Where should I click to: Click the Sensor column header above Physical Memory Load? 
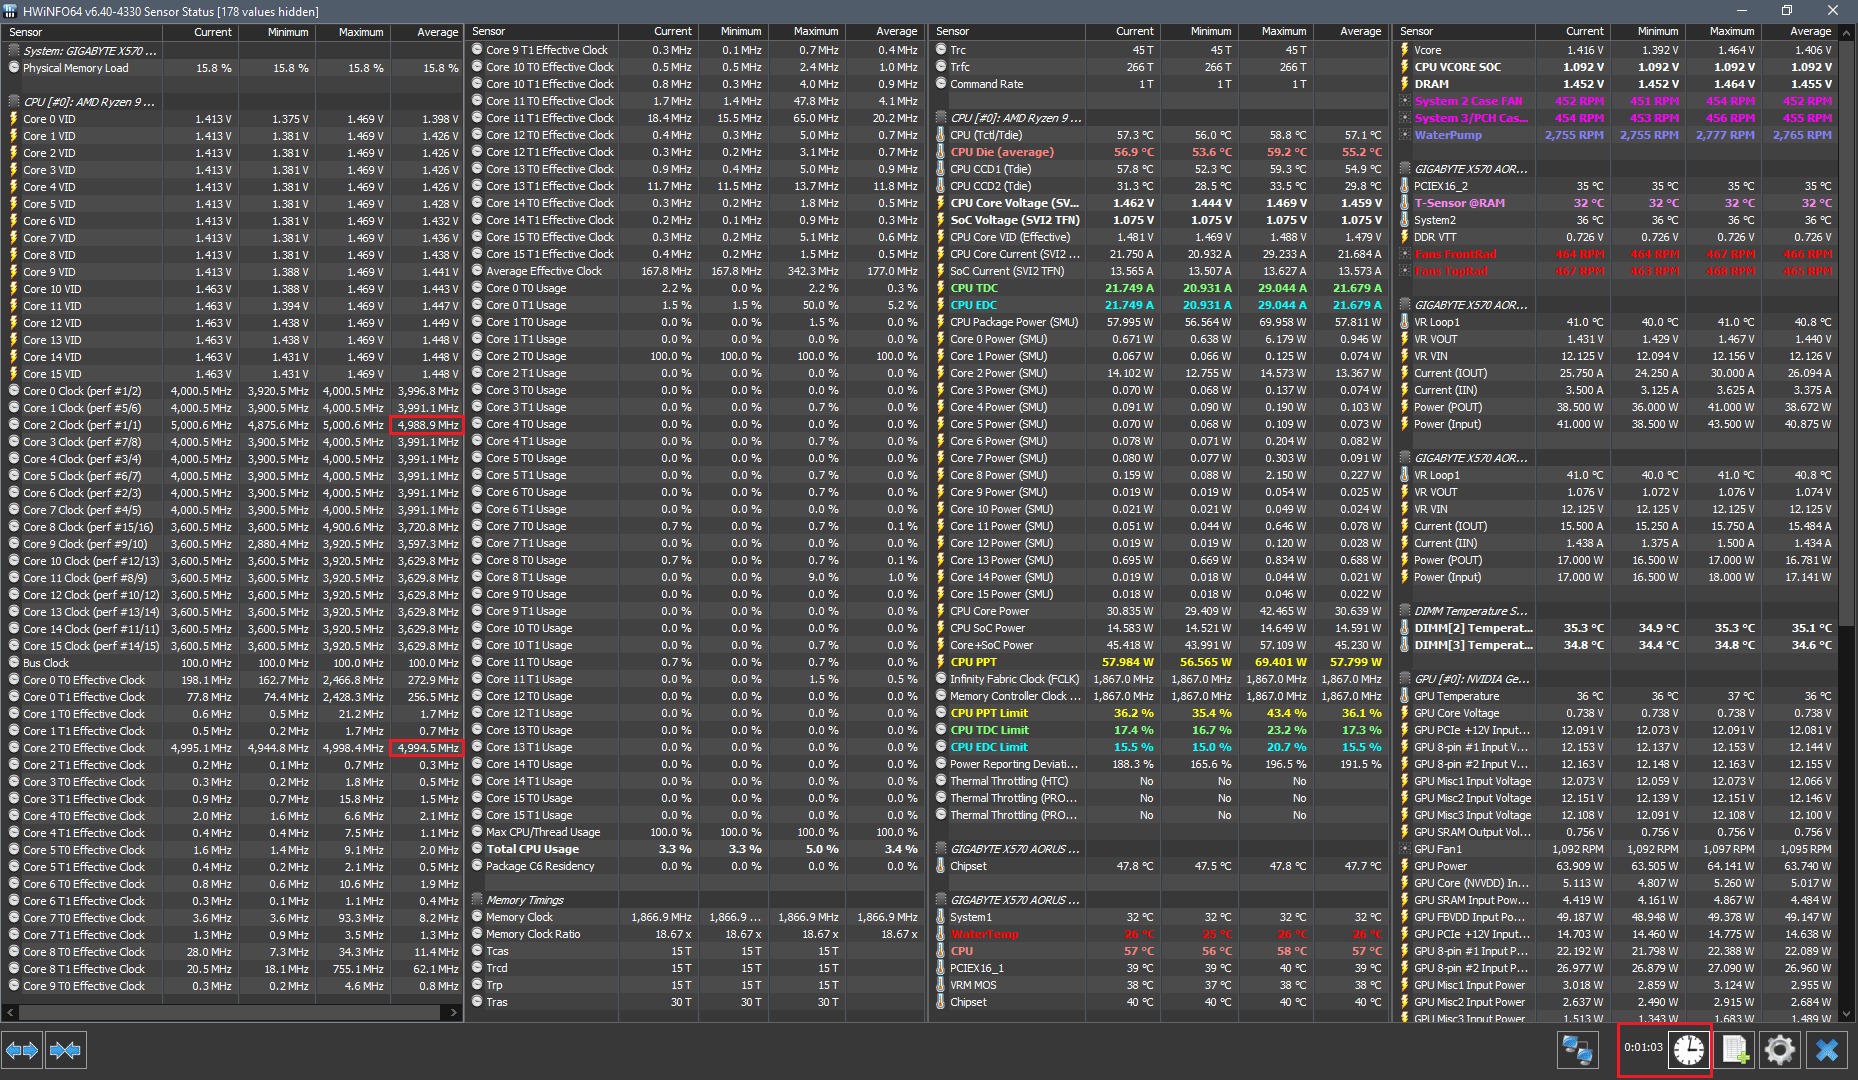point(83,32)
